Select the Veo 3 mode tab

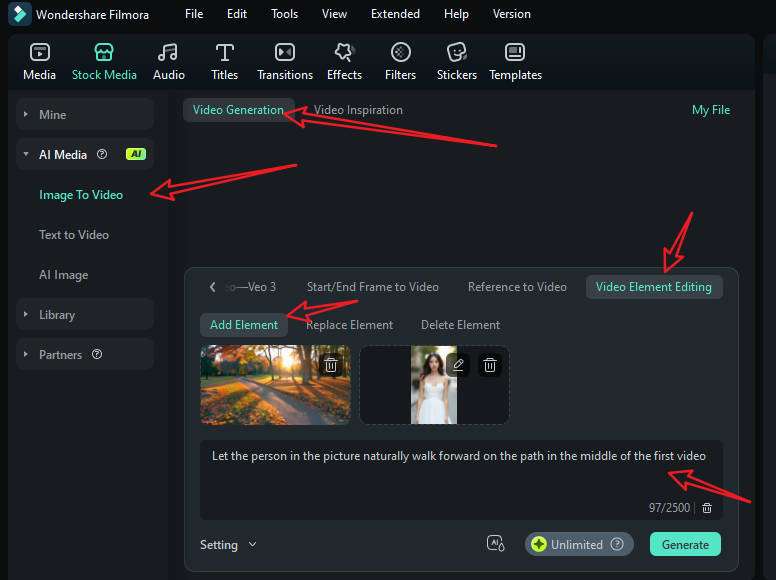click(x=252, y=287)
